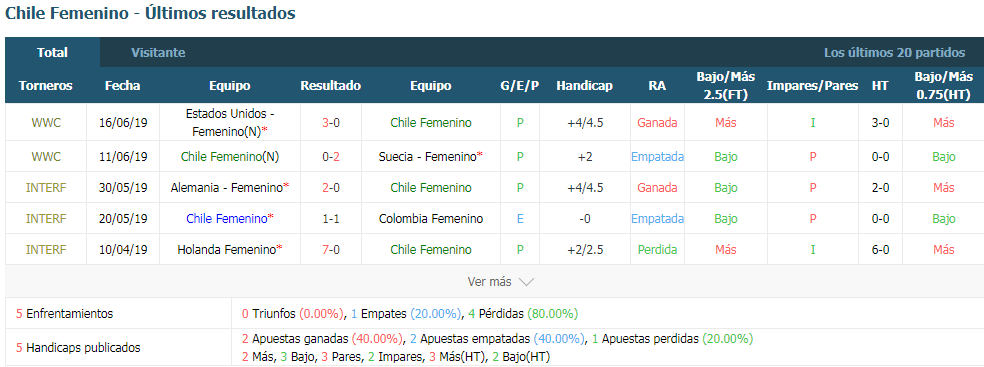Viewport: 984px width, 367px height.
Task: Open the 1-1 result against Colombia
Action: tap(331, 218)
